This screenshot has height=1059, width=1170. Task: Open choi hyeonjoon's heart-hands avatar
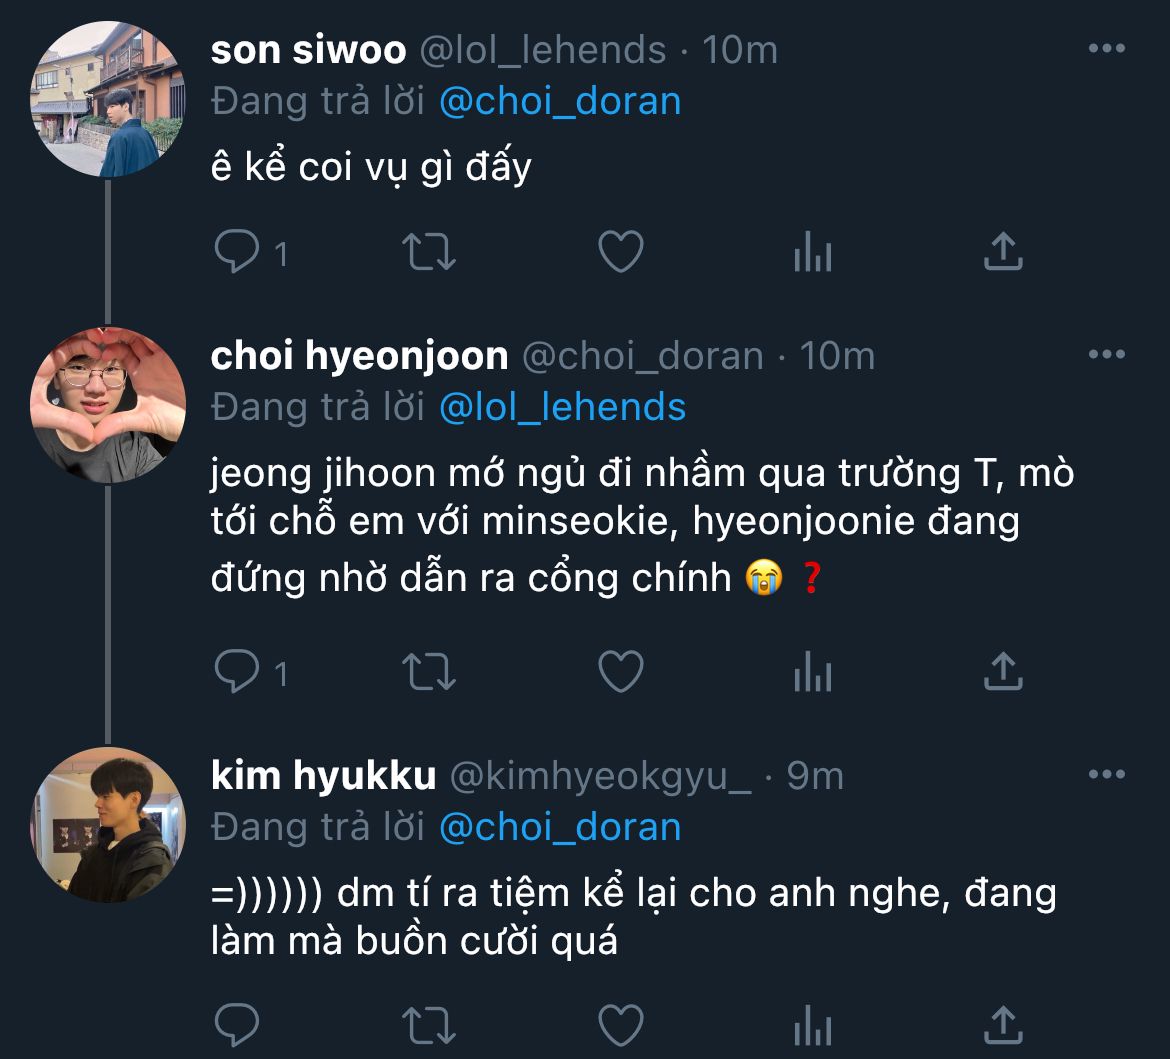[x=108, y=405]
